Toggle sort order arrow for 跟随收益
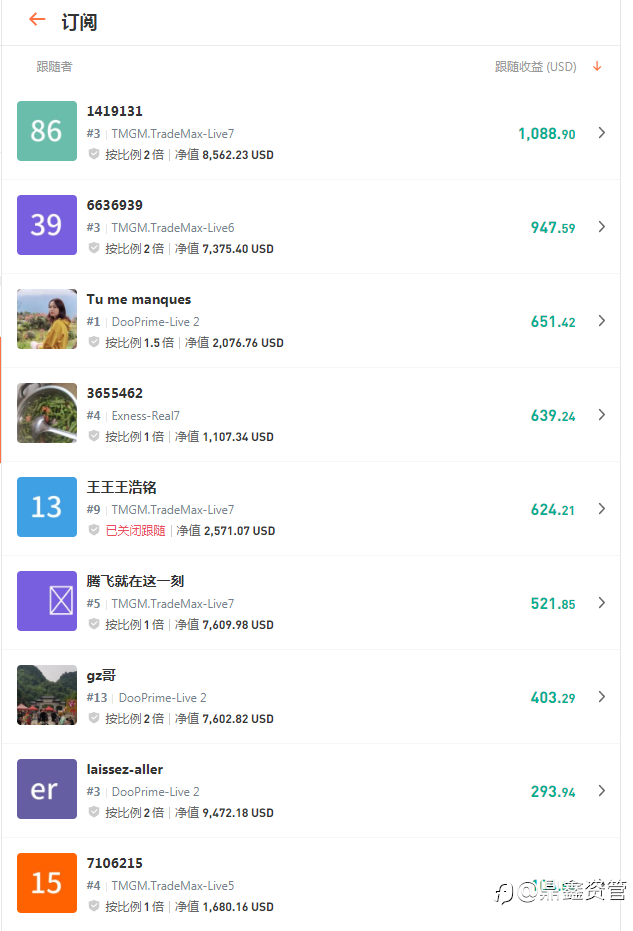 (597, 66)
